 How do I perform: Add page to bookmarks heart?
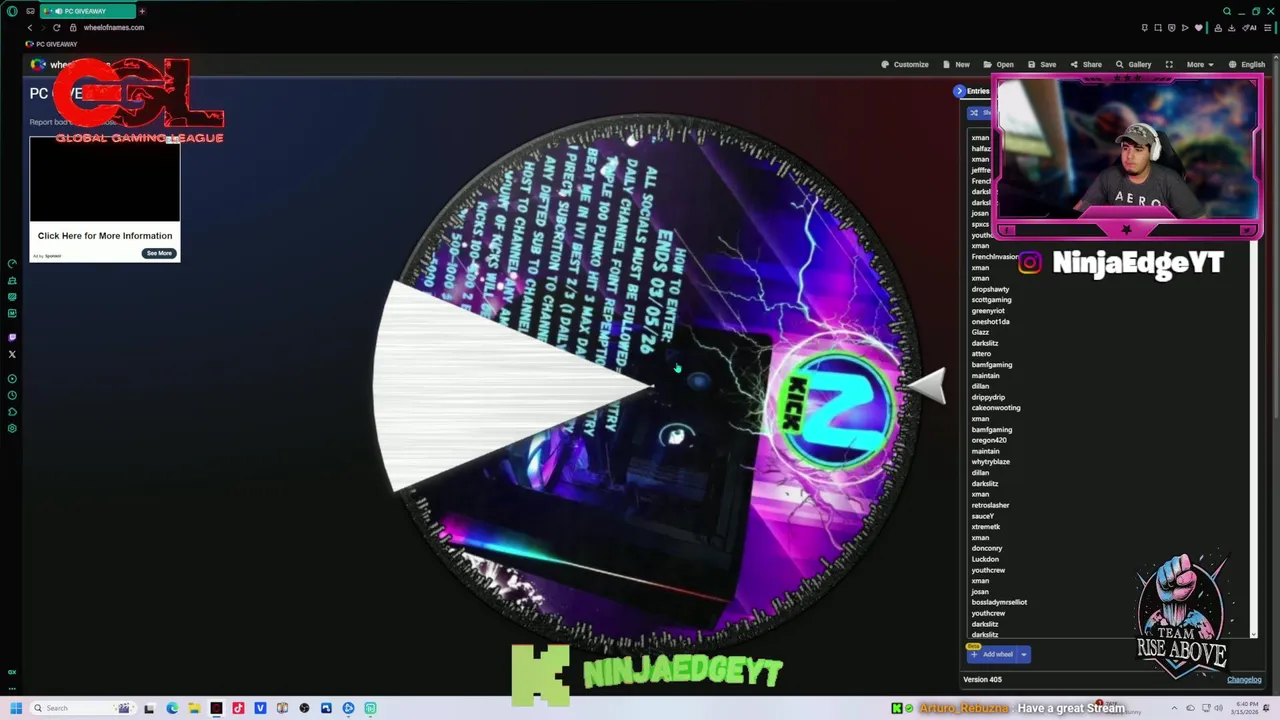[1199, 27]
